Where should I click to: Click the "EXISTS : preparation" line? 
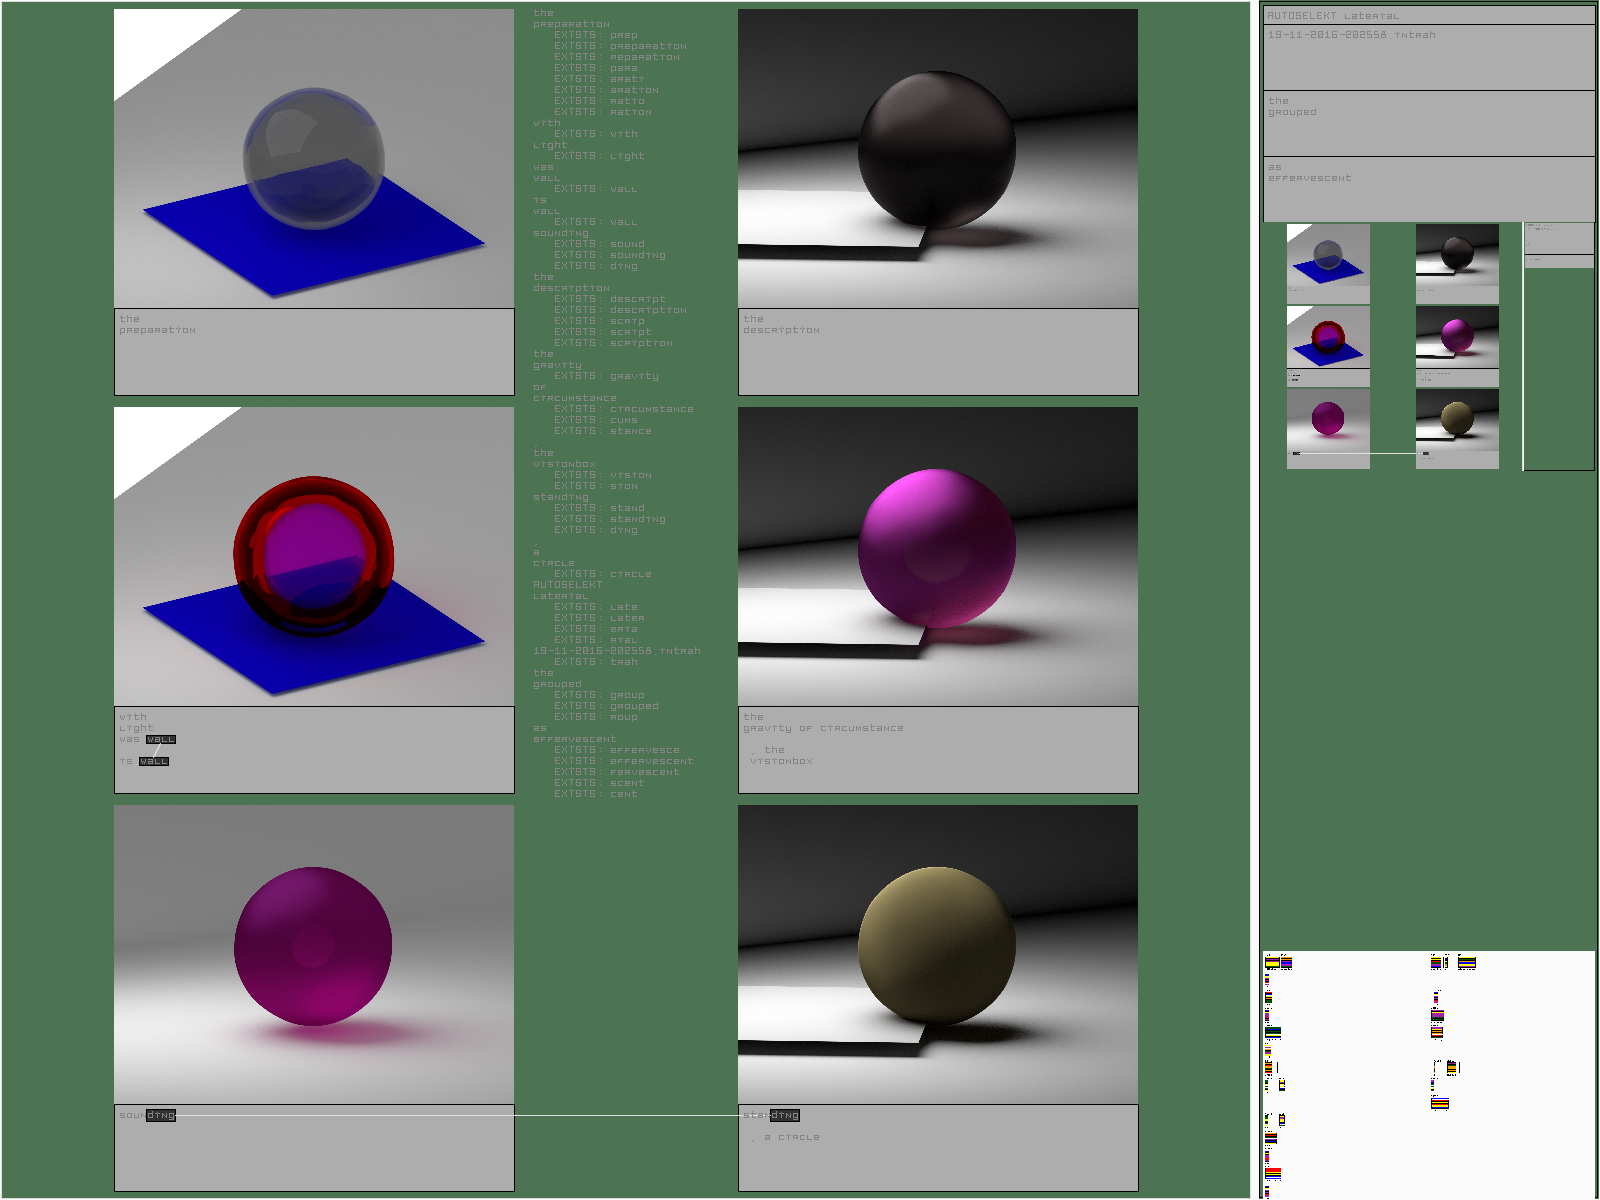click(x=620, y=46)
